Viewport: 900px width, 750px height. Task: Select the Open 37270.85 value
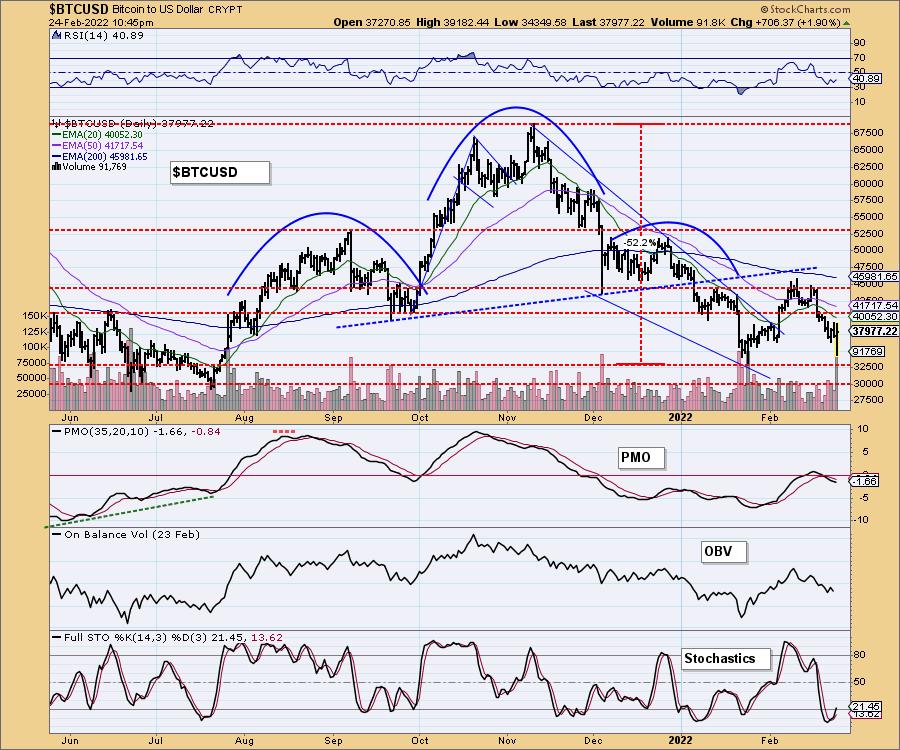(x=372, y=23)
